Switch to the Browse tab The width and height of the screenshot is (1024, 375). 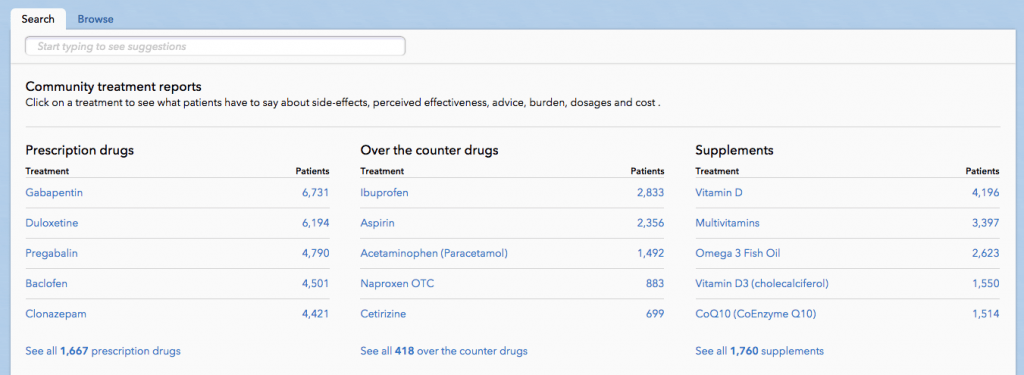click(95, 19)
